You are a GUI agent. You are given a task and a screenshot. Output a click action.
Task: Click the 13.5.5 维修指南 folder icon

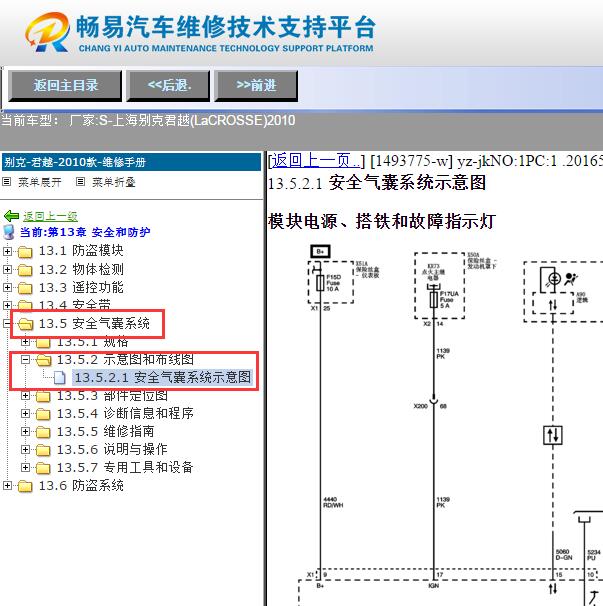[x=43, y=432]
